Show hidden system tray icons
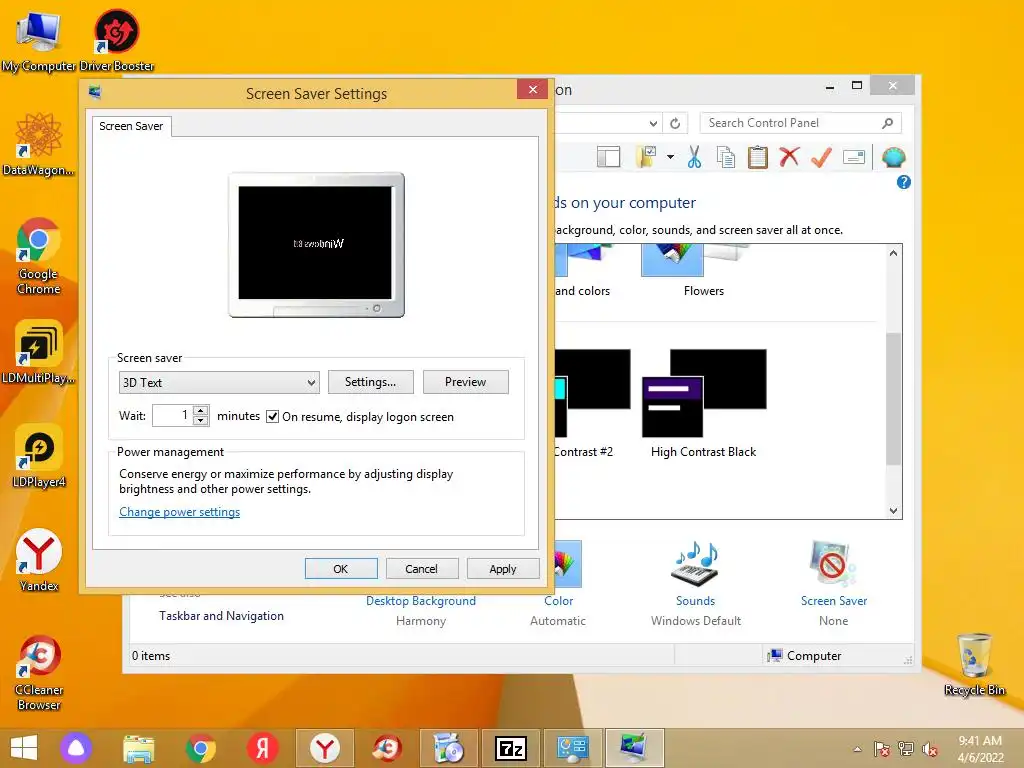 pyautogui.click(x=857, y=749)
